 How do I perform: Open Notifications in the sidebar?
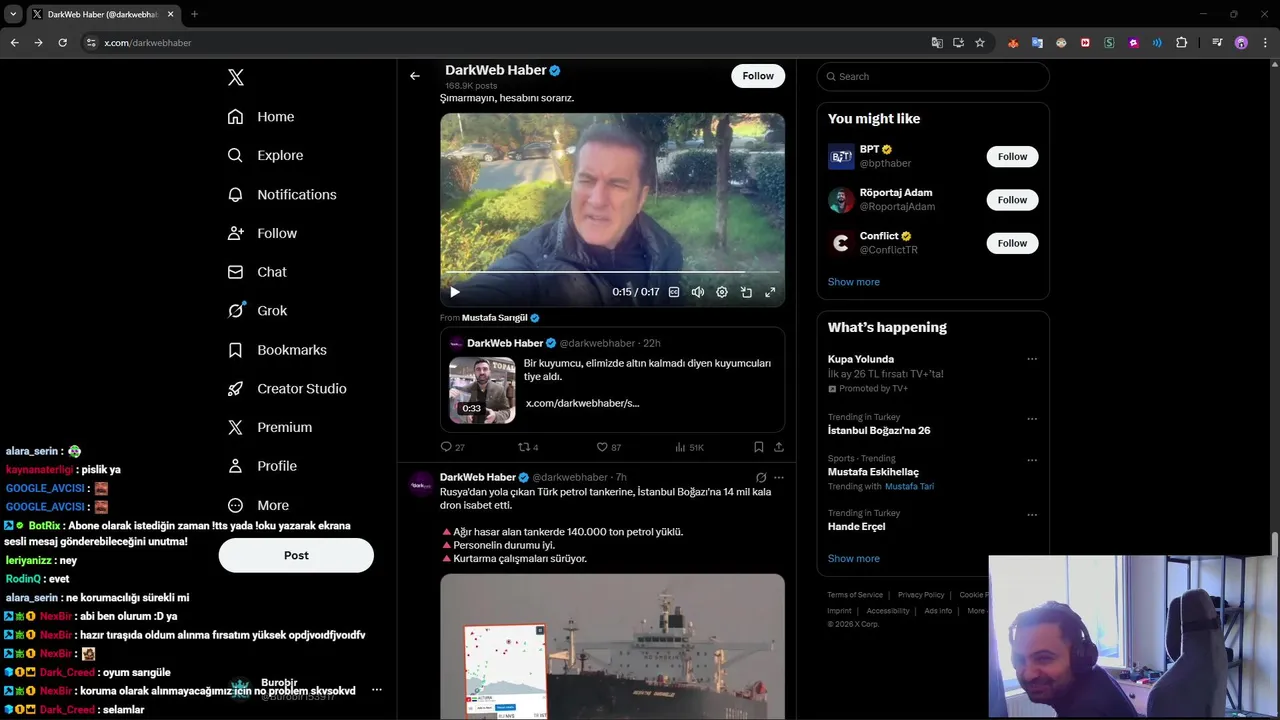coord(282,194)
